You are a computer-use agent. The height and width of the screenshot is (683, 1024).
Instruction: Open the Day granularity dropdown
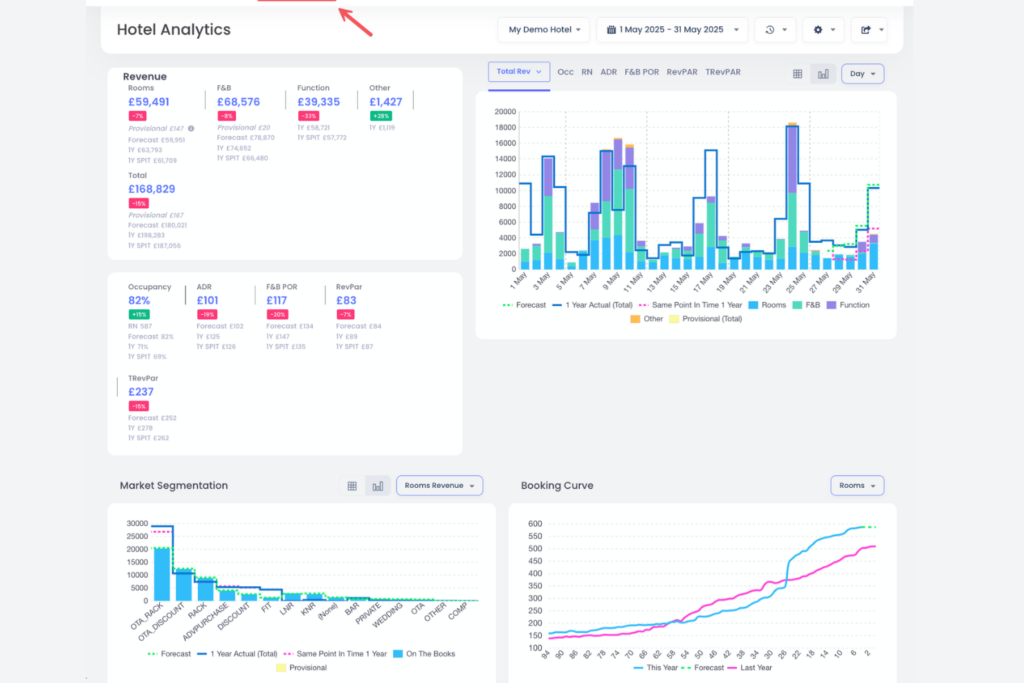pyautogui.click(x=862, y=74)
